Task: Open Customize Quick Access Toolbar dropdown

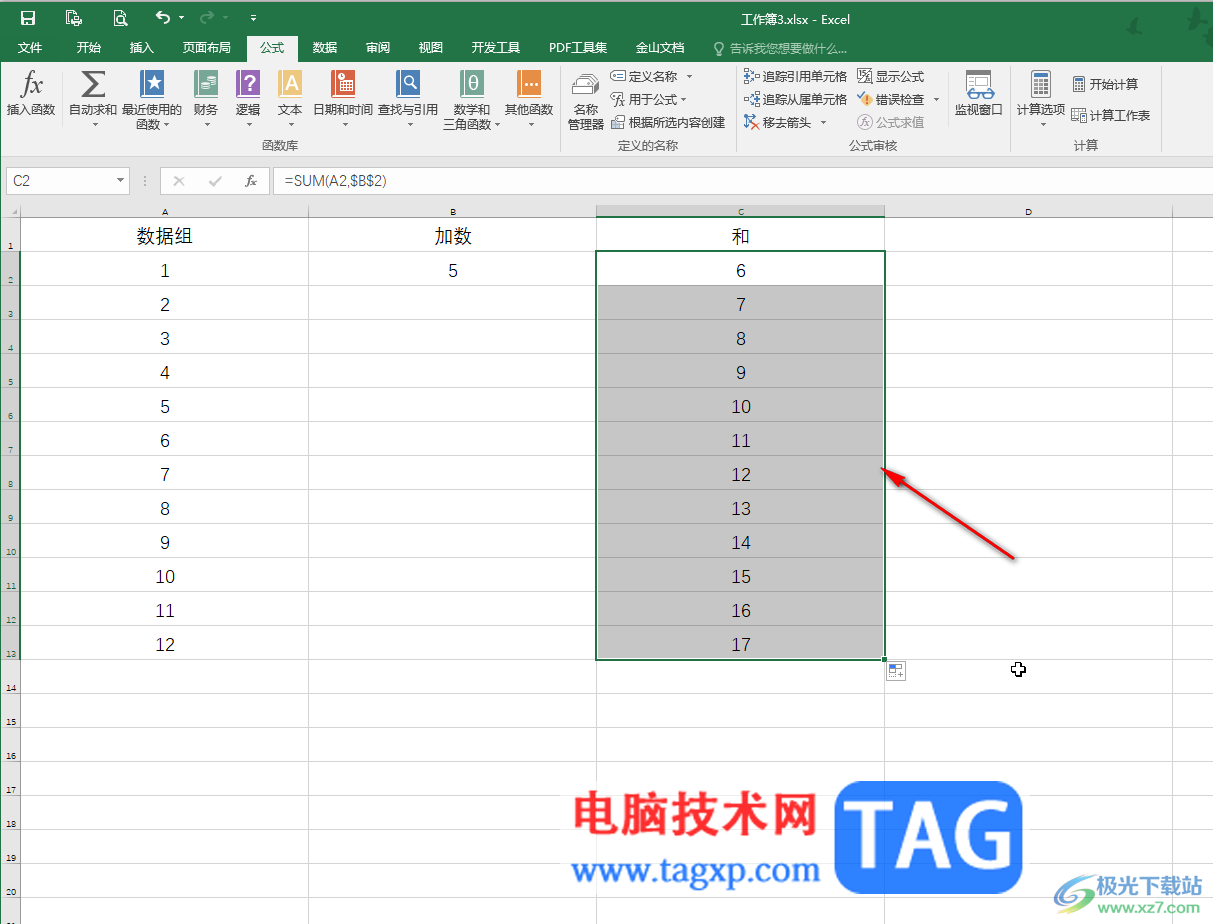Action: pos(253,17)
